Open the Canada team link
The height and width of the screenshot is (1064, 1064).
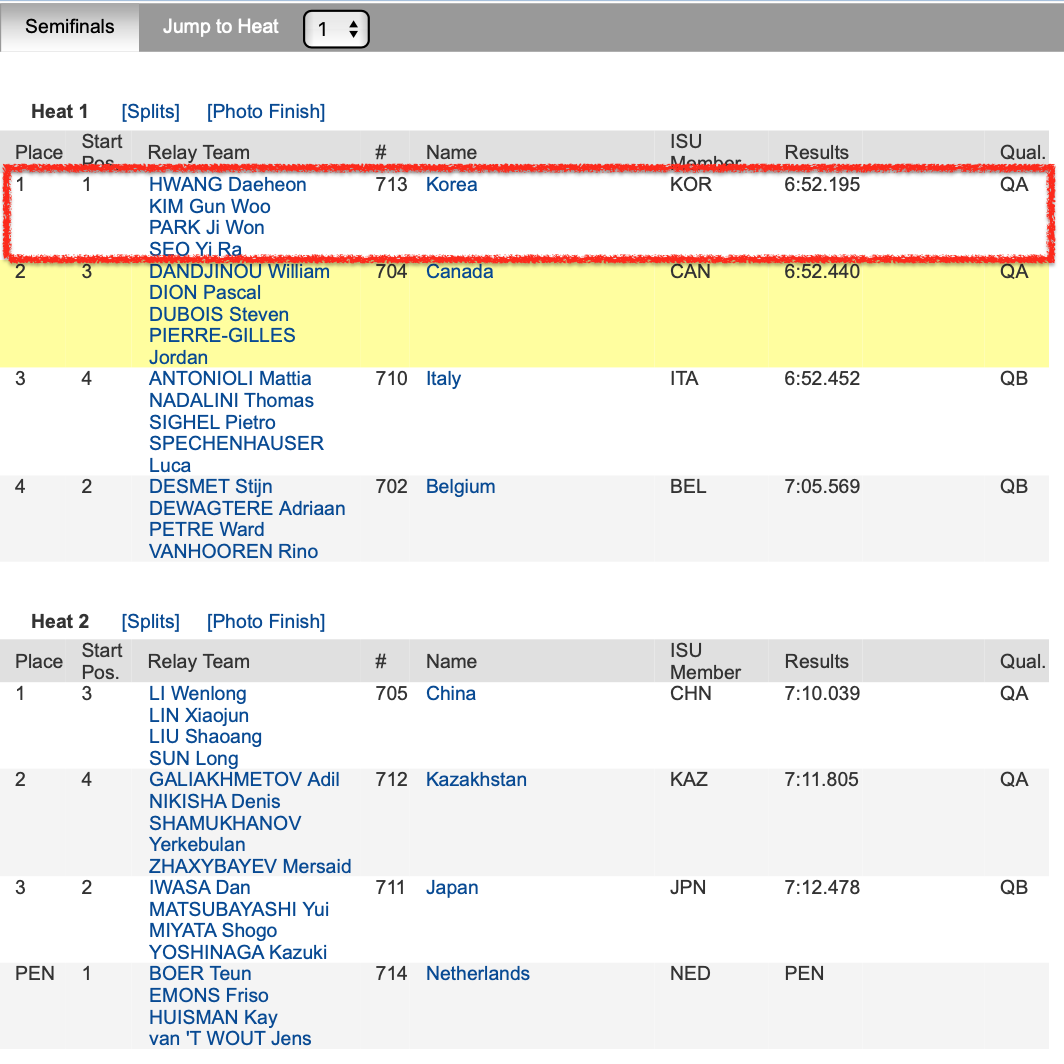point(459,271)
